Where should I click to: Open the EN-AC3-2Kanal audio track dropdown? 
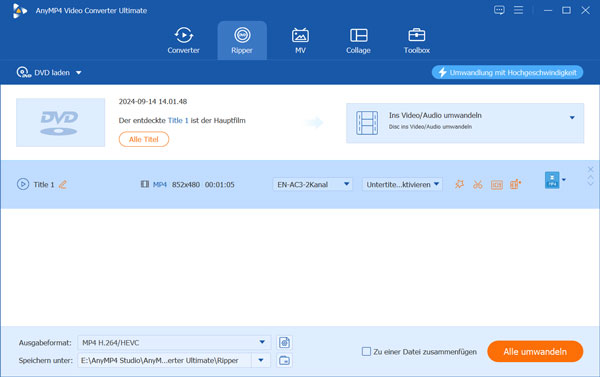pos(312,184)
